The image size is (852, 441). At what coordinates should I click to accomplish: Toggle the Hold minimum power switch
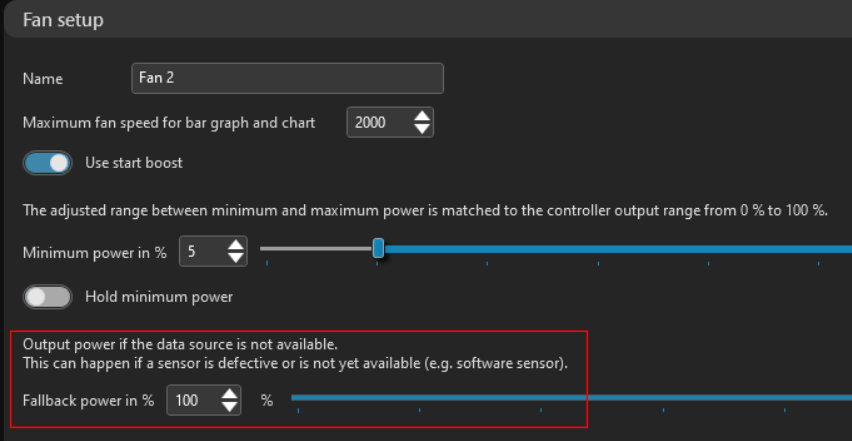tap(47, 297)
